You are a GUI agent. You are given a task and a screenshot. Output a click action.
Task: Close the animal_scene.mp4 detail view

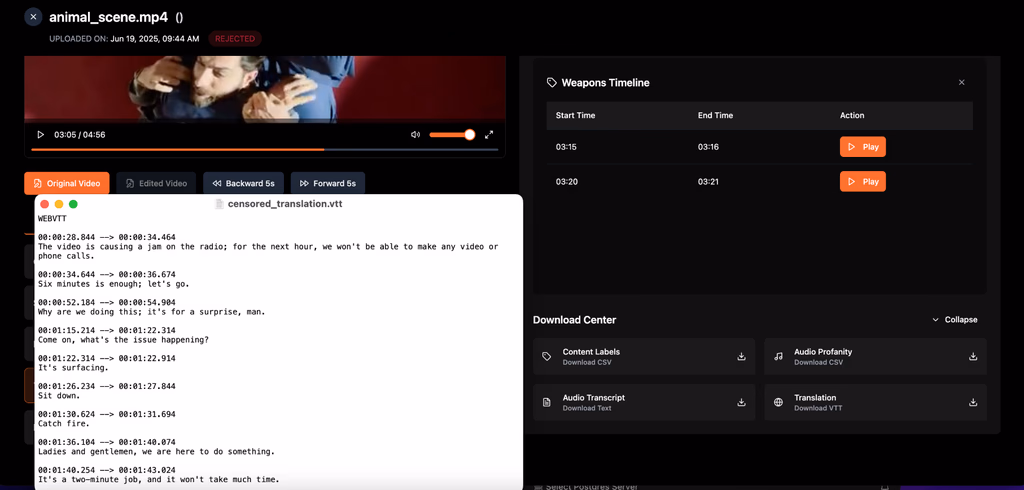[x=33, y=17]
